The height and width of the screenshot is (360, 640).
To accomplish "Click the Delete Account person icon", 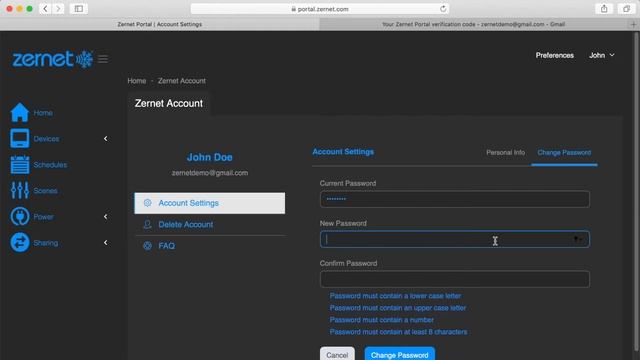I will coord(147,224).
